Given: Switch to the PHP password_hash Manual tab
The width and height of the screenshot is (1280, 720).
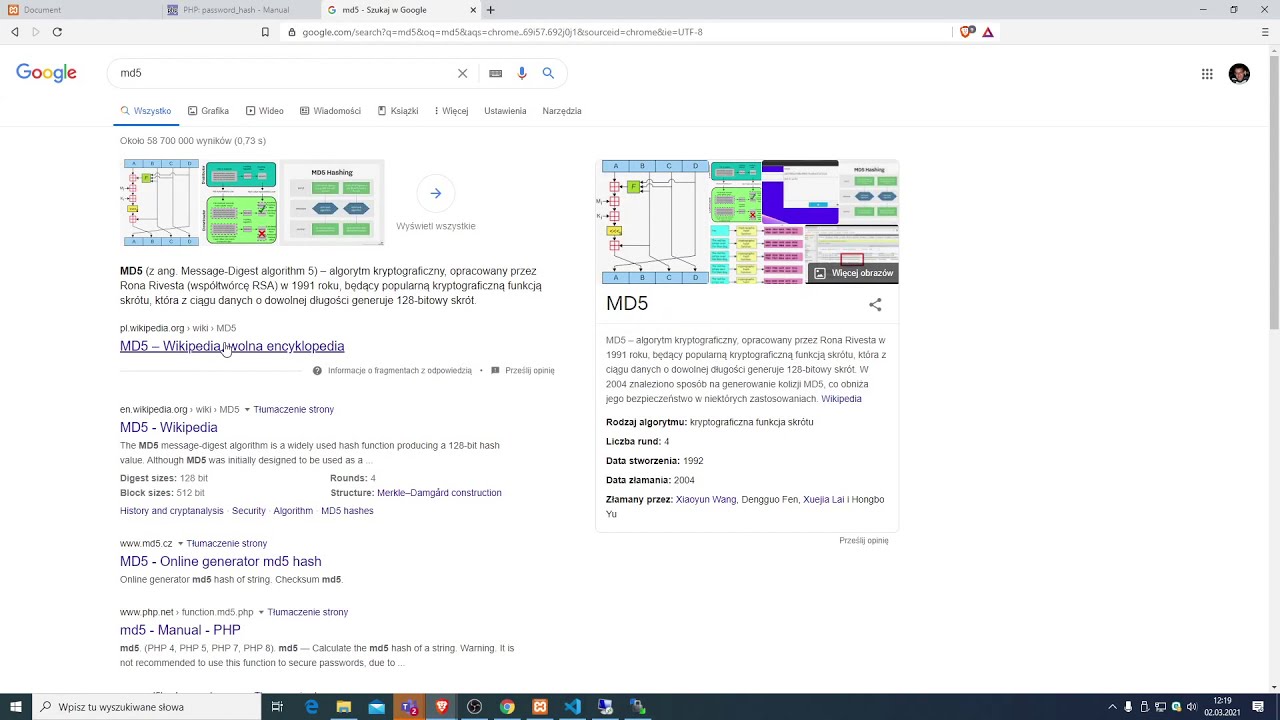Looking at the screenshot, I should (x=240, y=10).
